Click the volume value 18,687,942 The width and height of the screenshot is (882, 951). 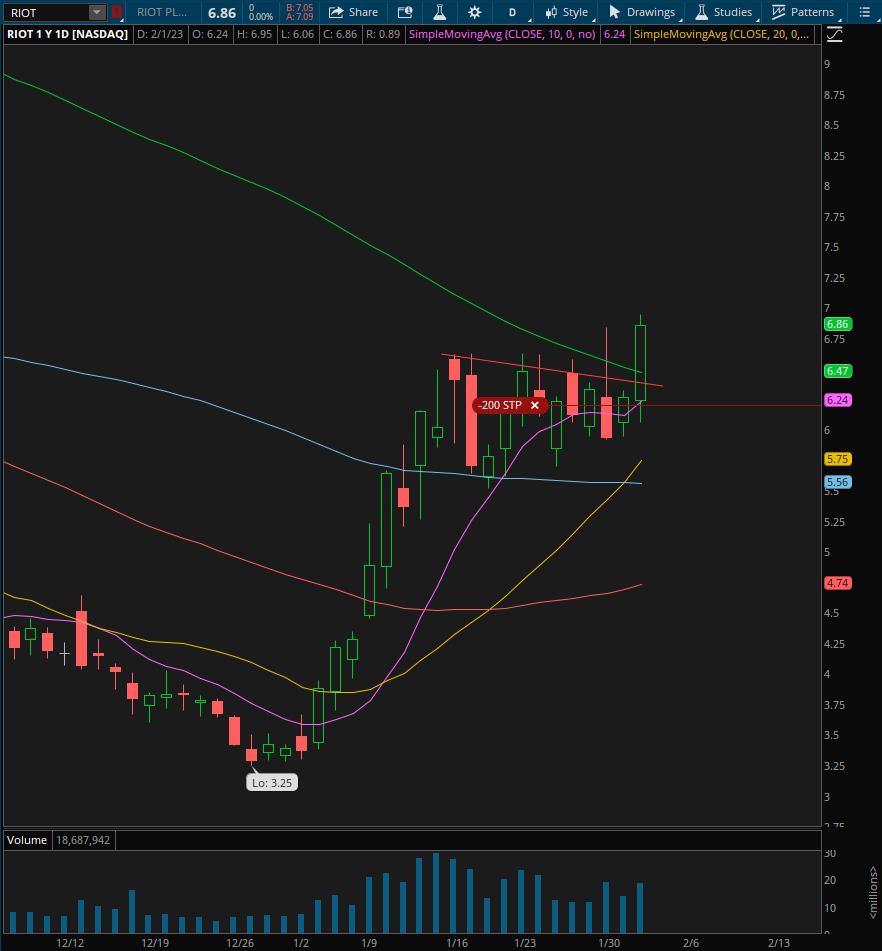(83, 840)
